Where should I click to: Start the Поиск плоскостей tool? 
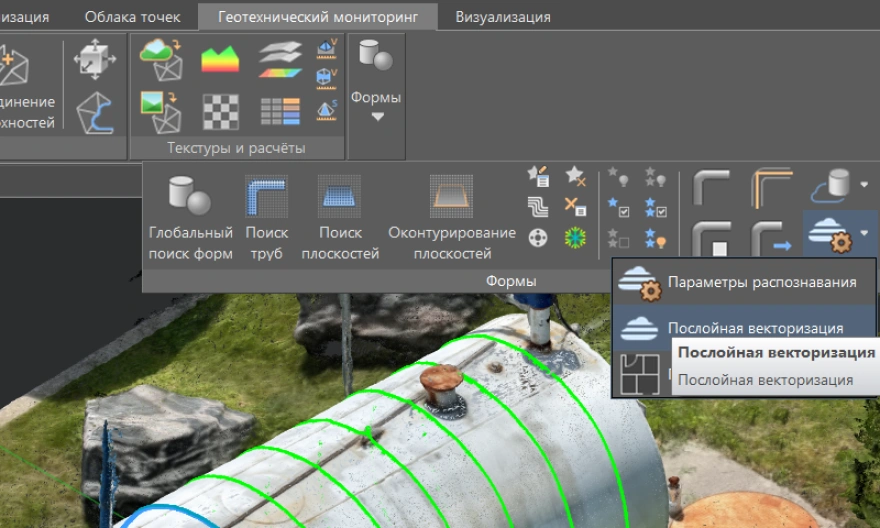[x=340, y=218]
